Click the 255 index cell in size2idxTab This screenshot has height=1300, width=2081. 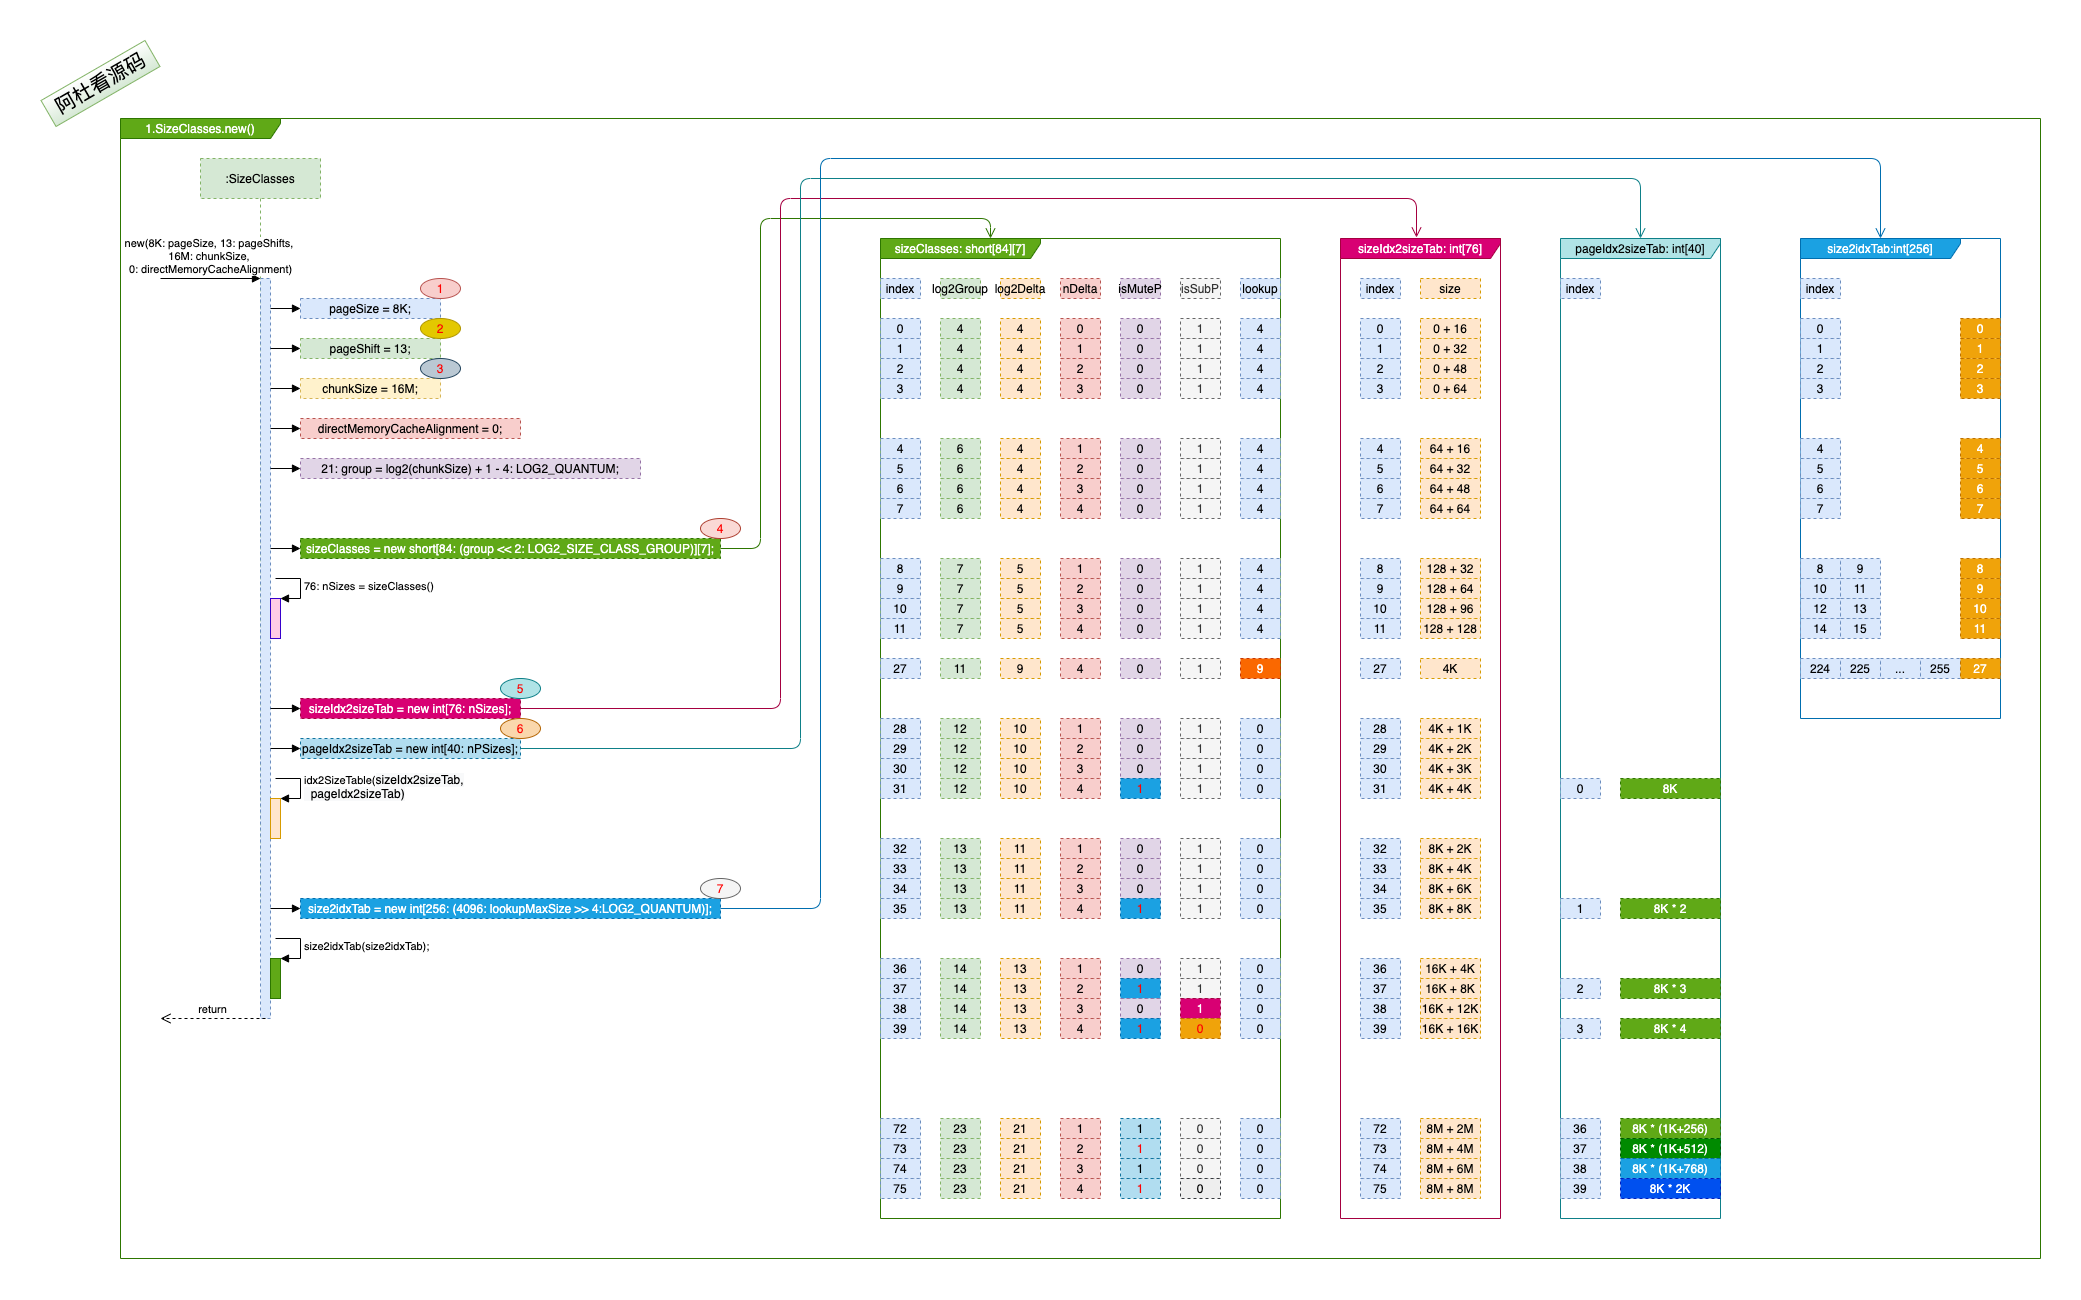click(x=1940, y=669)
